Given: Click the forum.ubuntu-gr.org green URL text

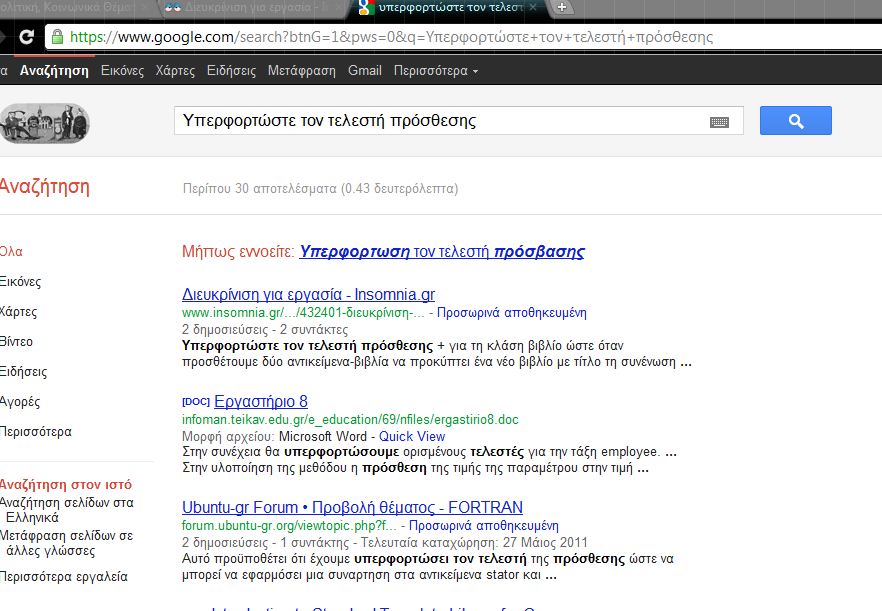Looking at the screenshot, I should click(x=289, y=525).
